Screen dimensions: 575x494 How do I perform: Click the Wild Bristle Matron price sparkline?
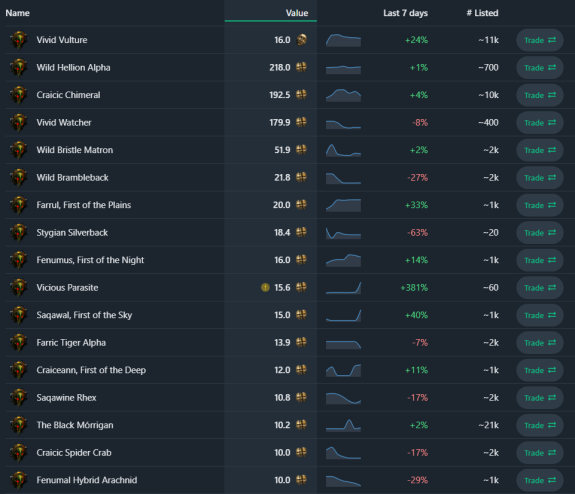[343, 150]
